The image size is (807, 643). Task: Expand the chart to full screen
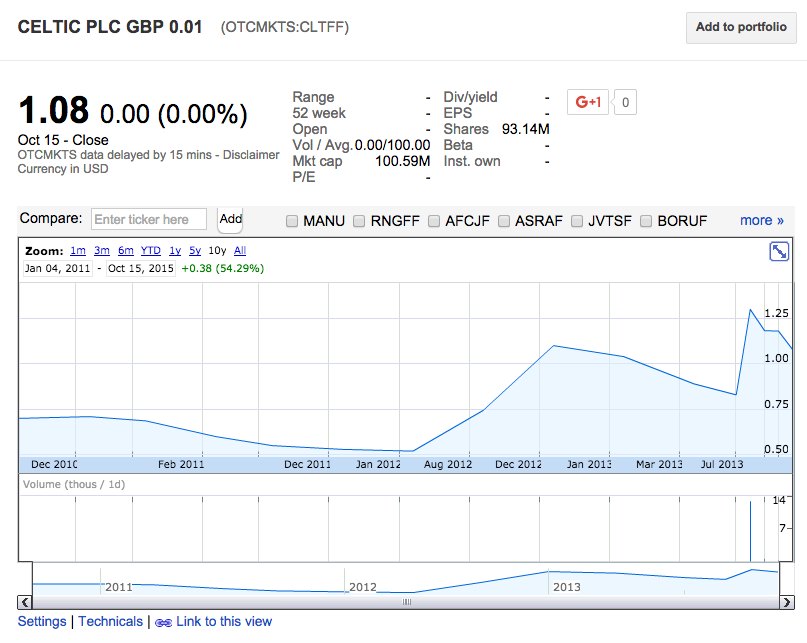tap(779, 252)
